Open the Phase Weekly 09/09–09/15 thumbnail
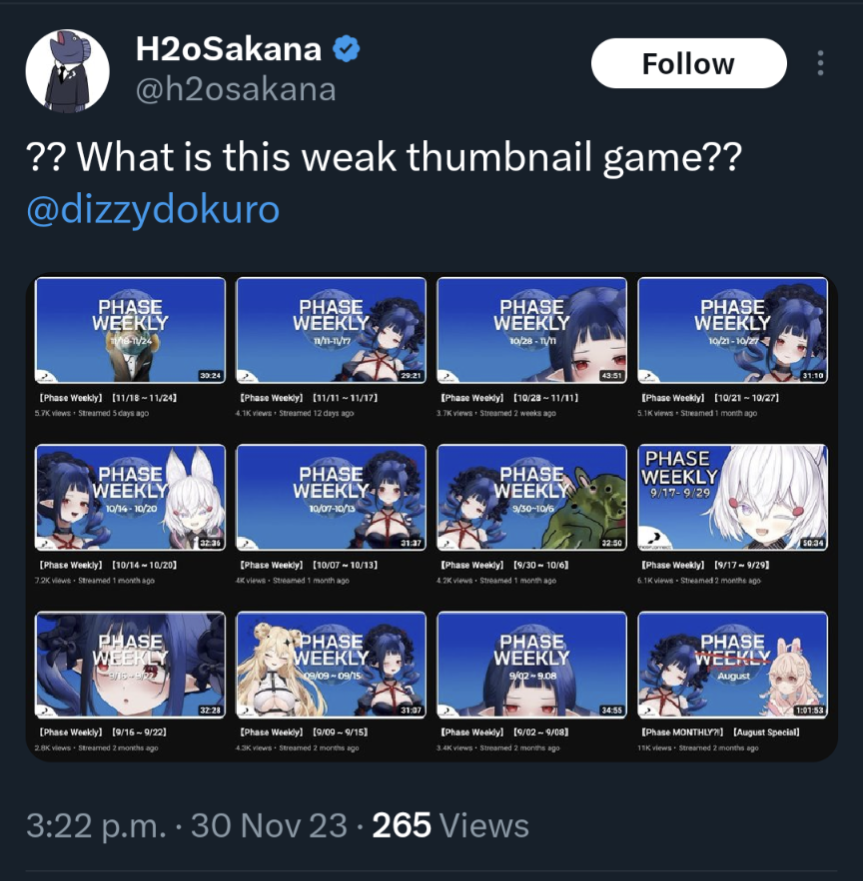Image resolution: width=863 pixels, height=881 pixels. [x=331, y=665]
